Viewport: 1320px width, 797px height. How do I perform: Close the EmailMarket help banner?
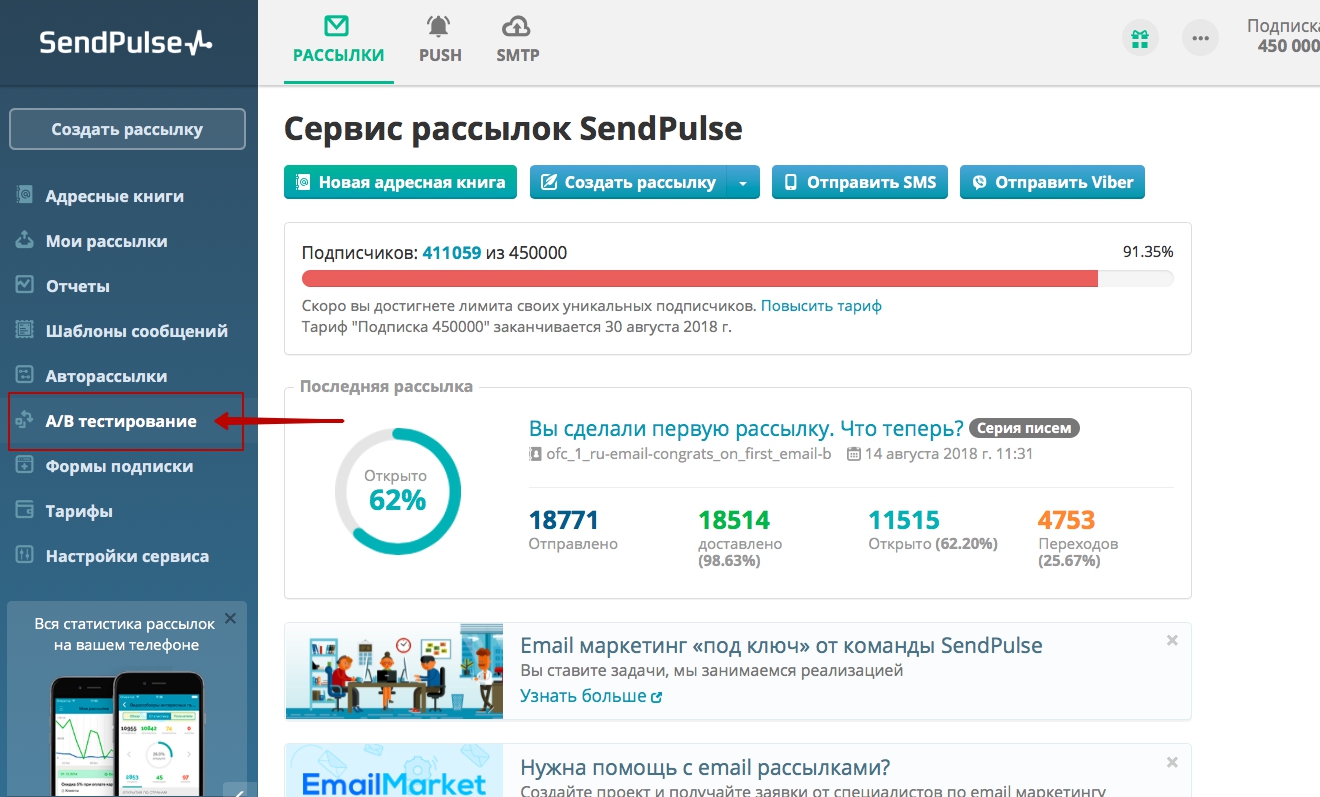point(1172,761)
